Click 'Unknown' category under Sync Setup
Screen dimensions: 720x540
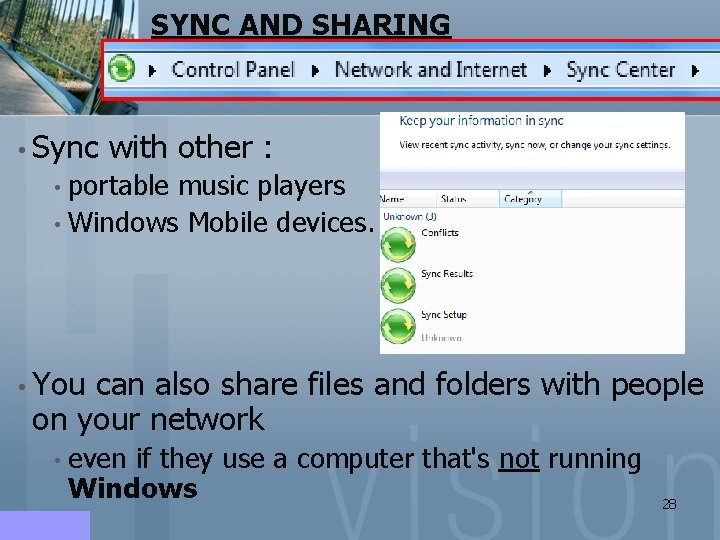click(x=441, y=338)
